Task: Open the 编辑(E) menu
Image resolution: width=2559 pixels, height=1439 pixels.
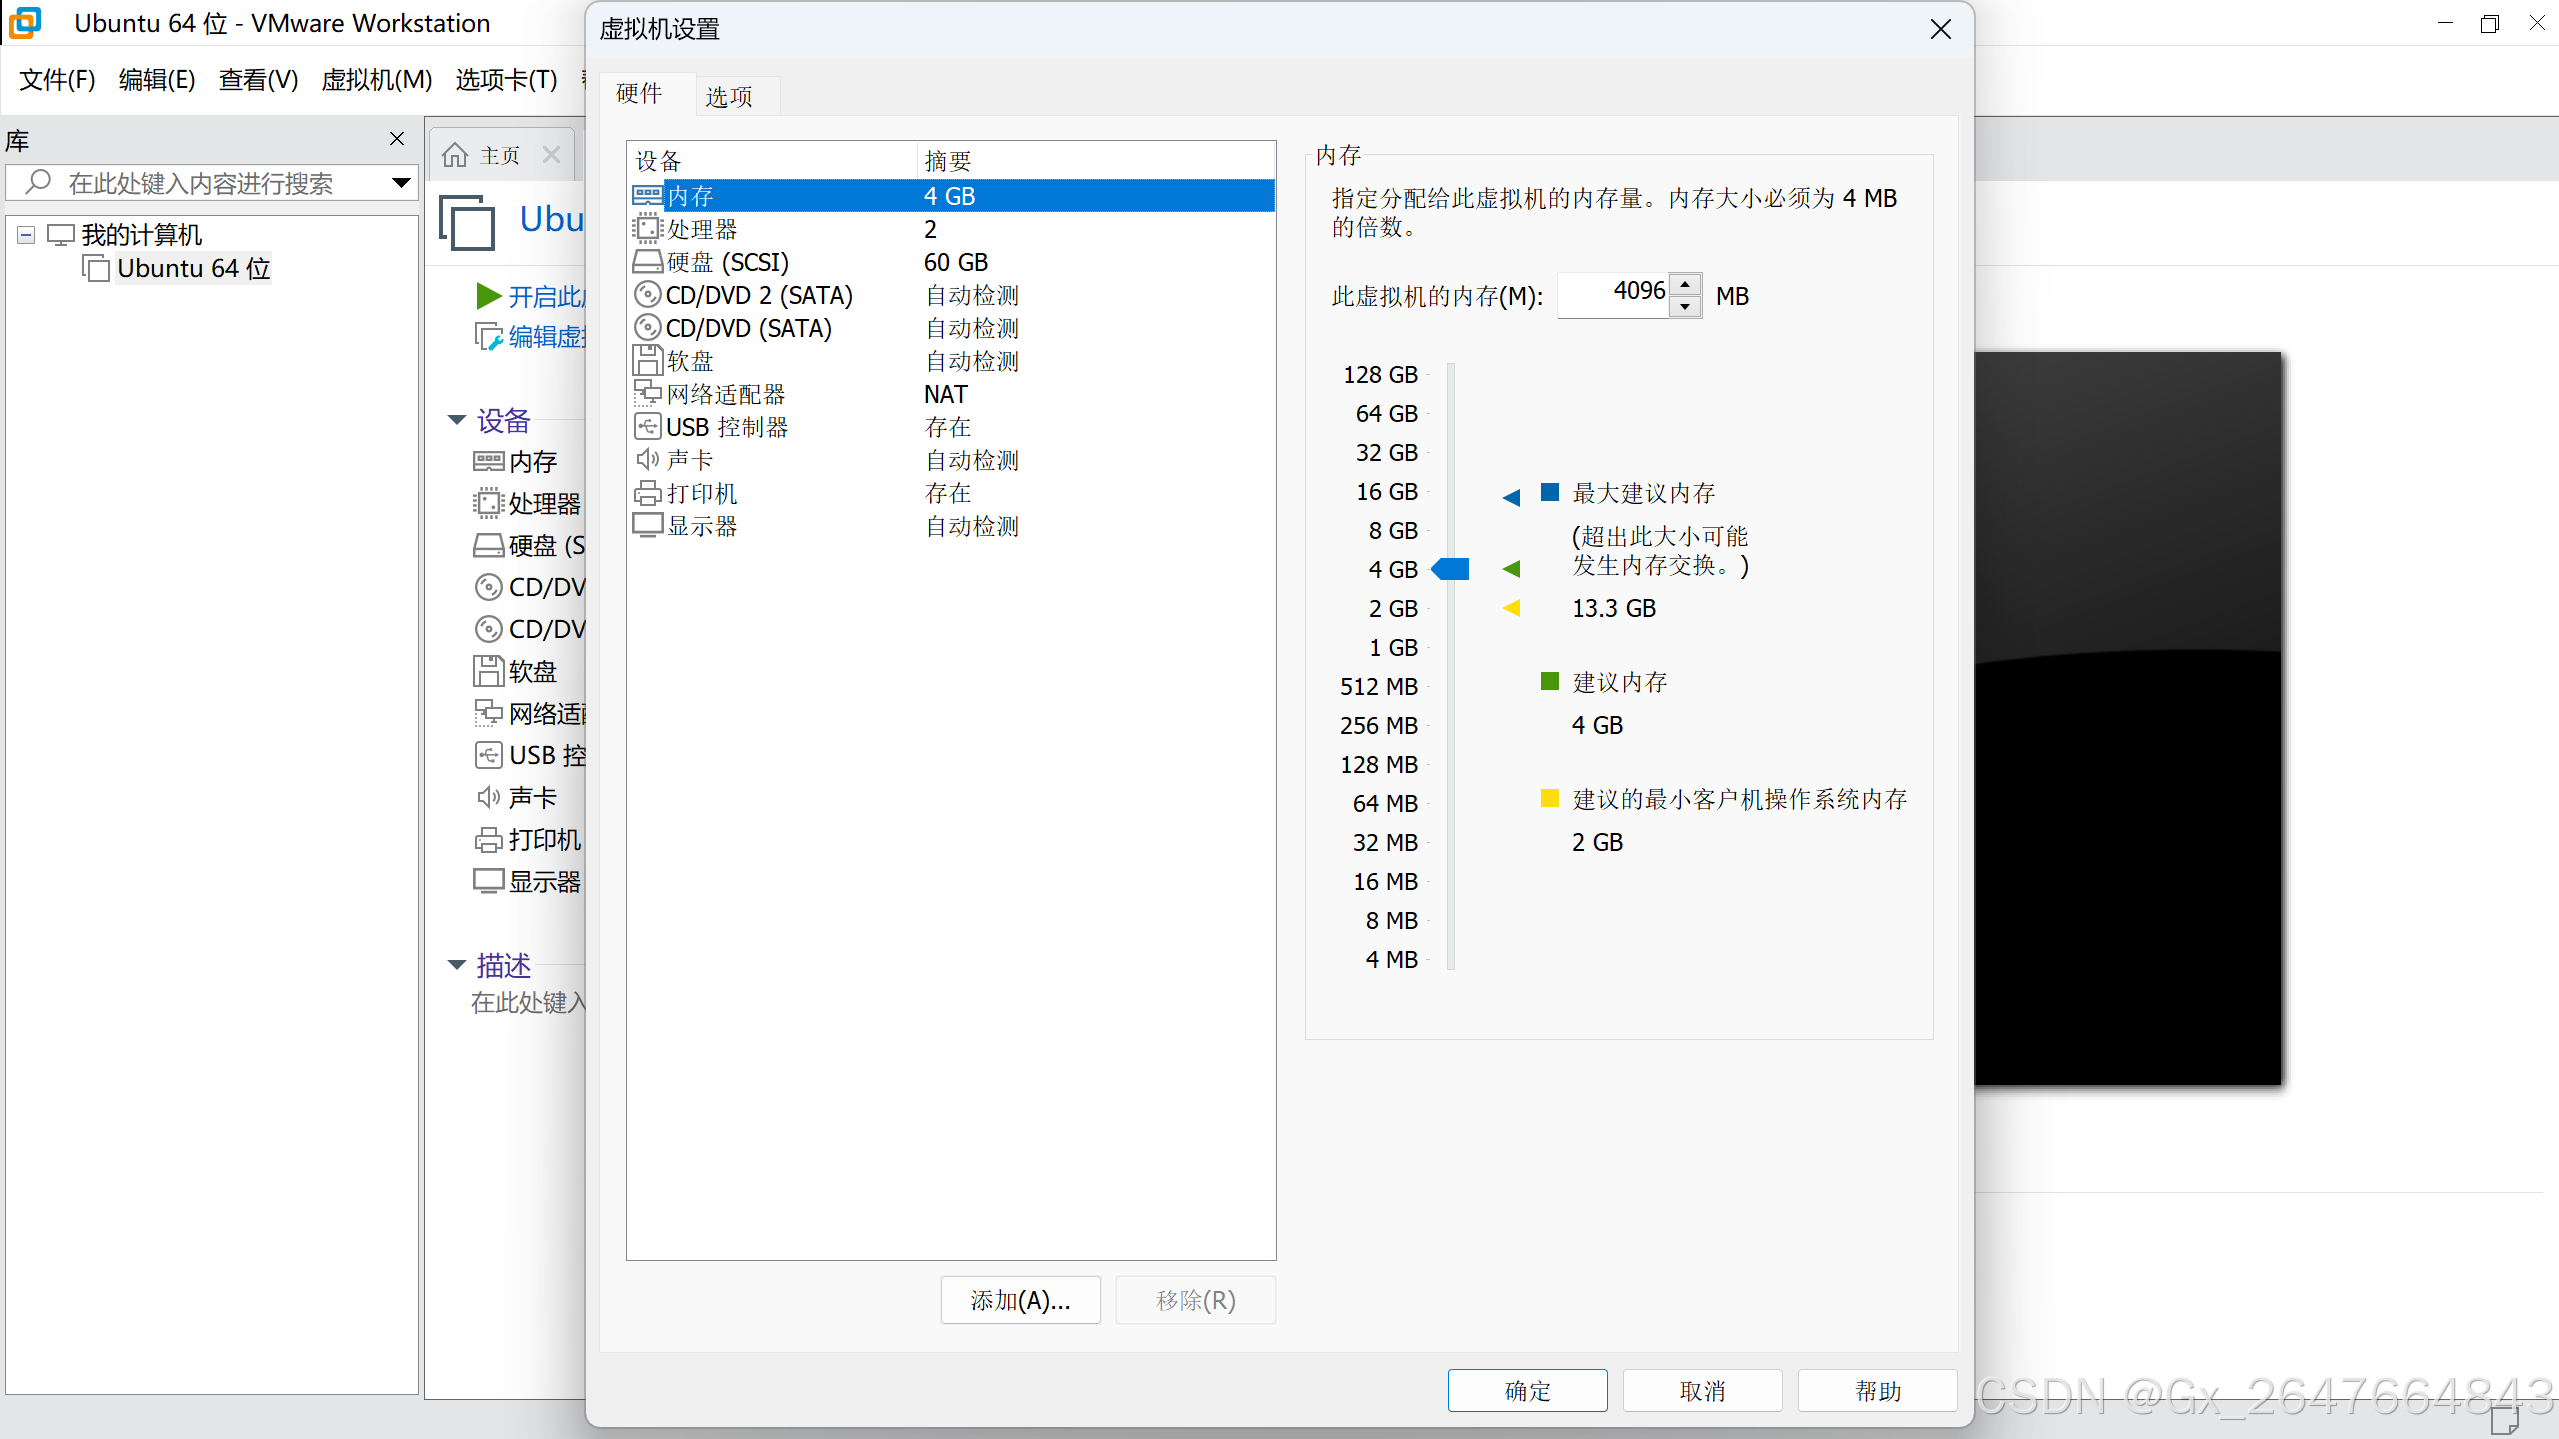Action: pos(157,79)
